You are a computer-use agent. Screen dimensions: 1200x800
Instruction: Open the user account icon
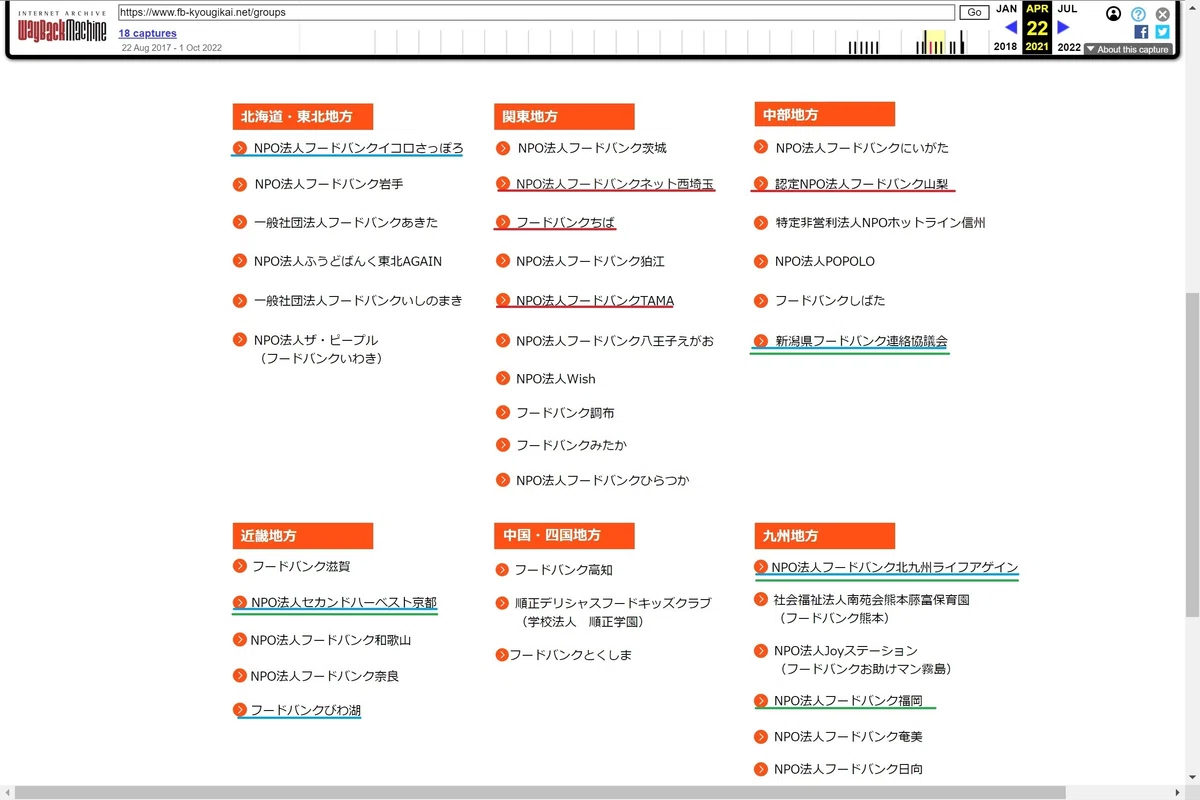(x=1114, y=14)
